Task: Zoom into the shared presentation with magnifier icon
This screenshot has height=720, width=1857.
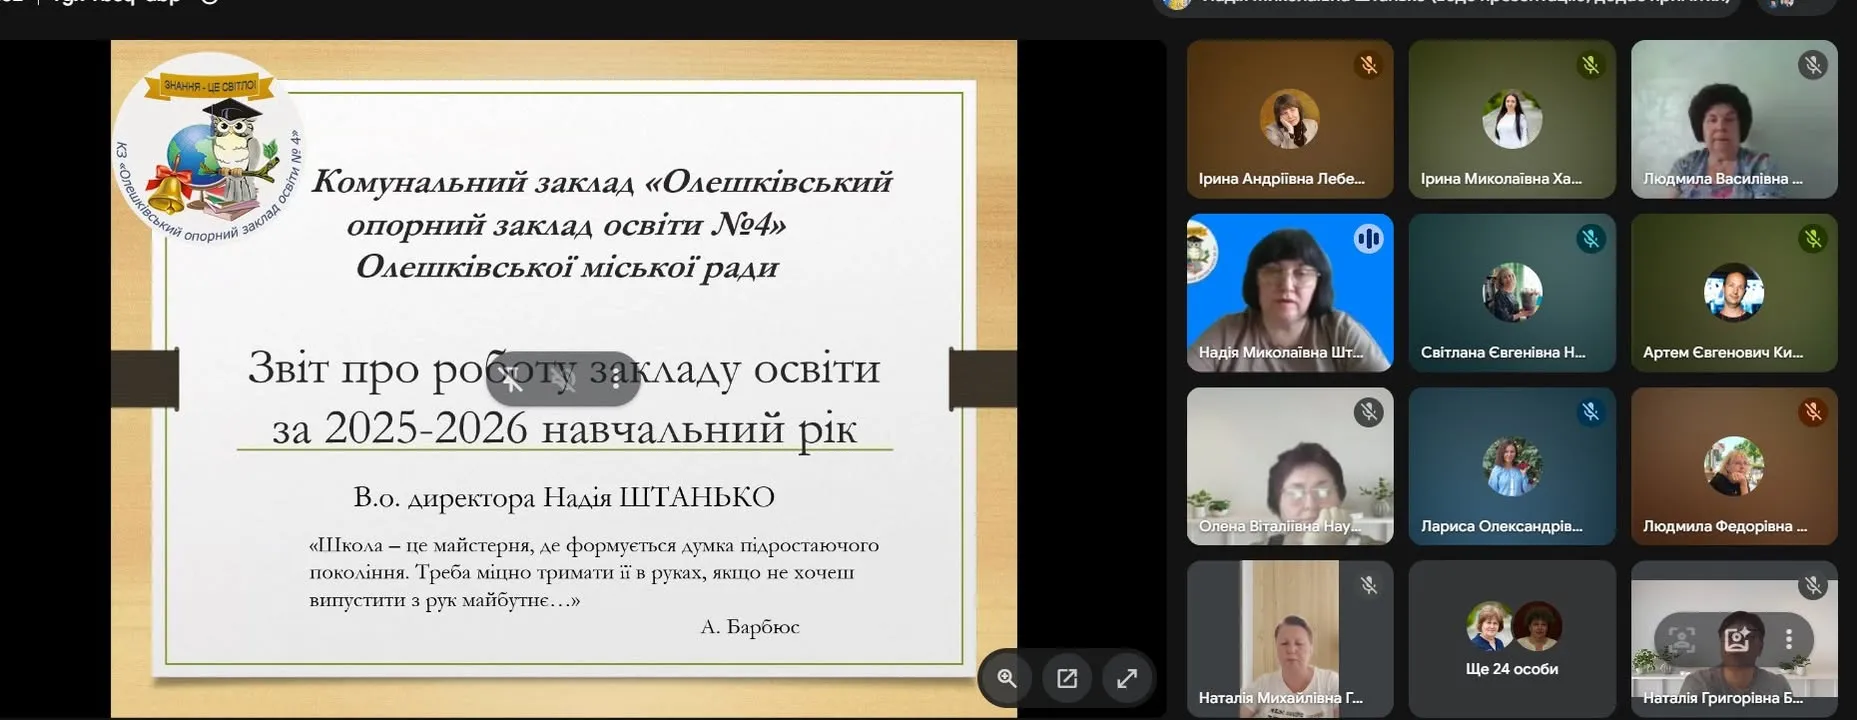Action: click(x=1007, y=678)
